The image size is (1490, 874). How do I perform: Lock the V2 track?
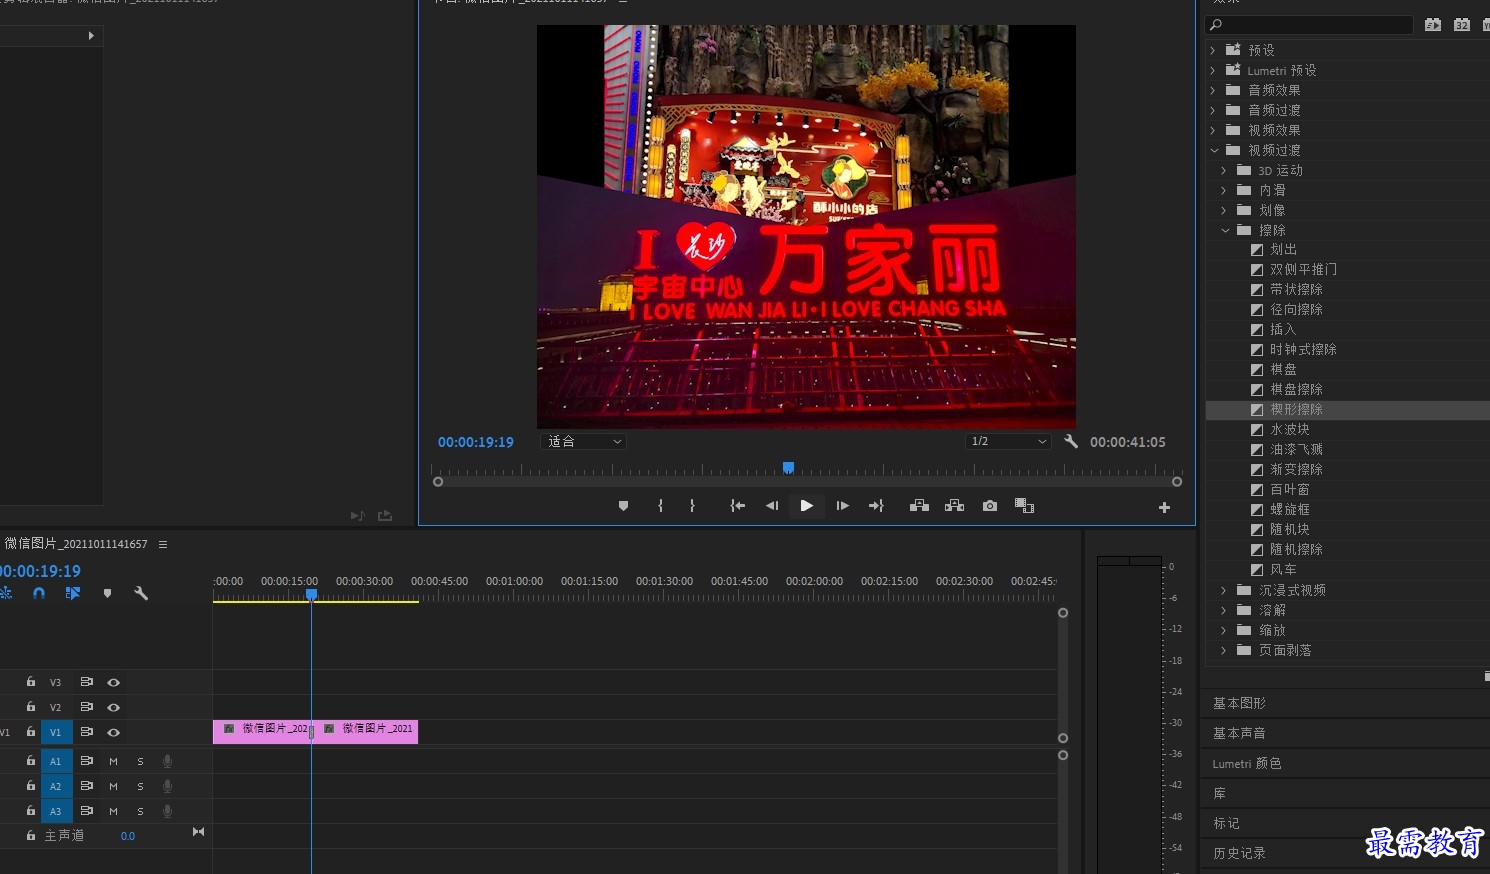31,707
